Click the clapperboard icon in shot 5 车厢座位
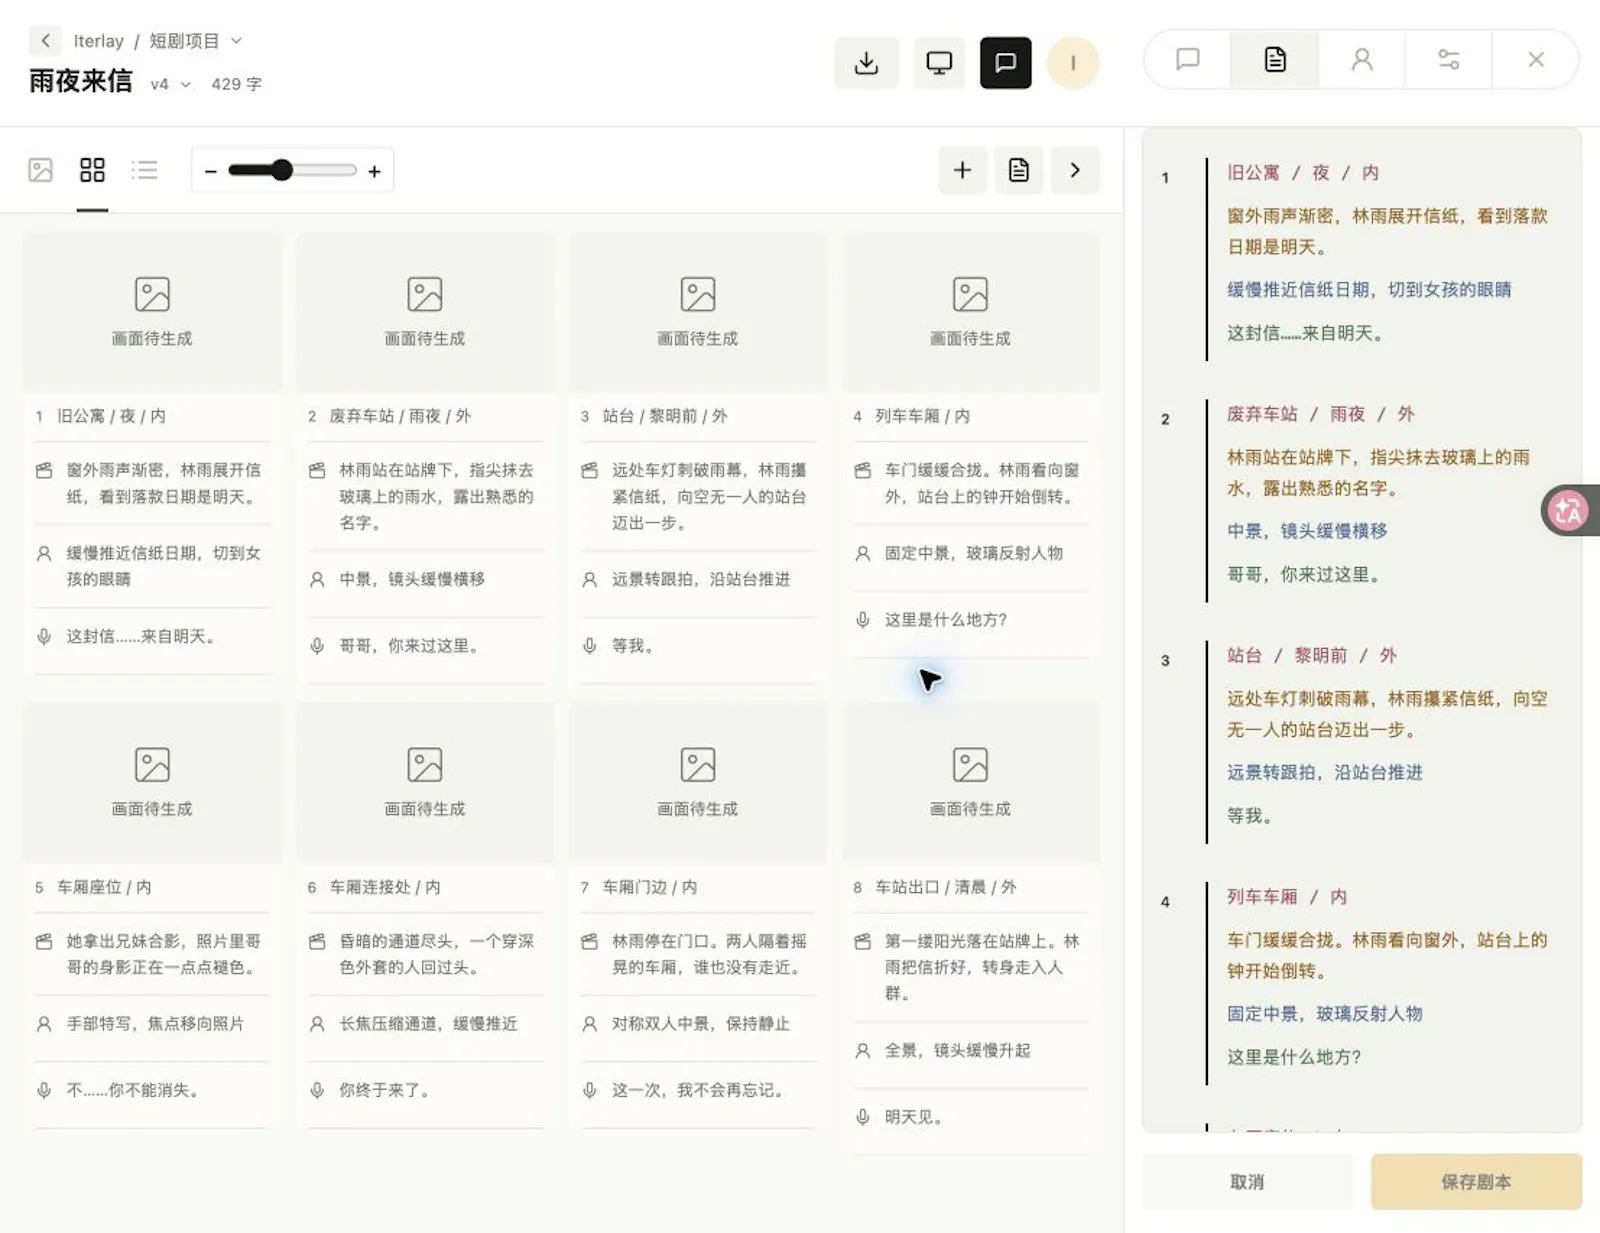1600x1233 pixels. click(44, 941)
